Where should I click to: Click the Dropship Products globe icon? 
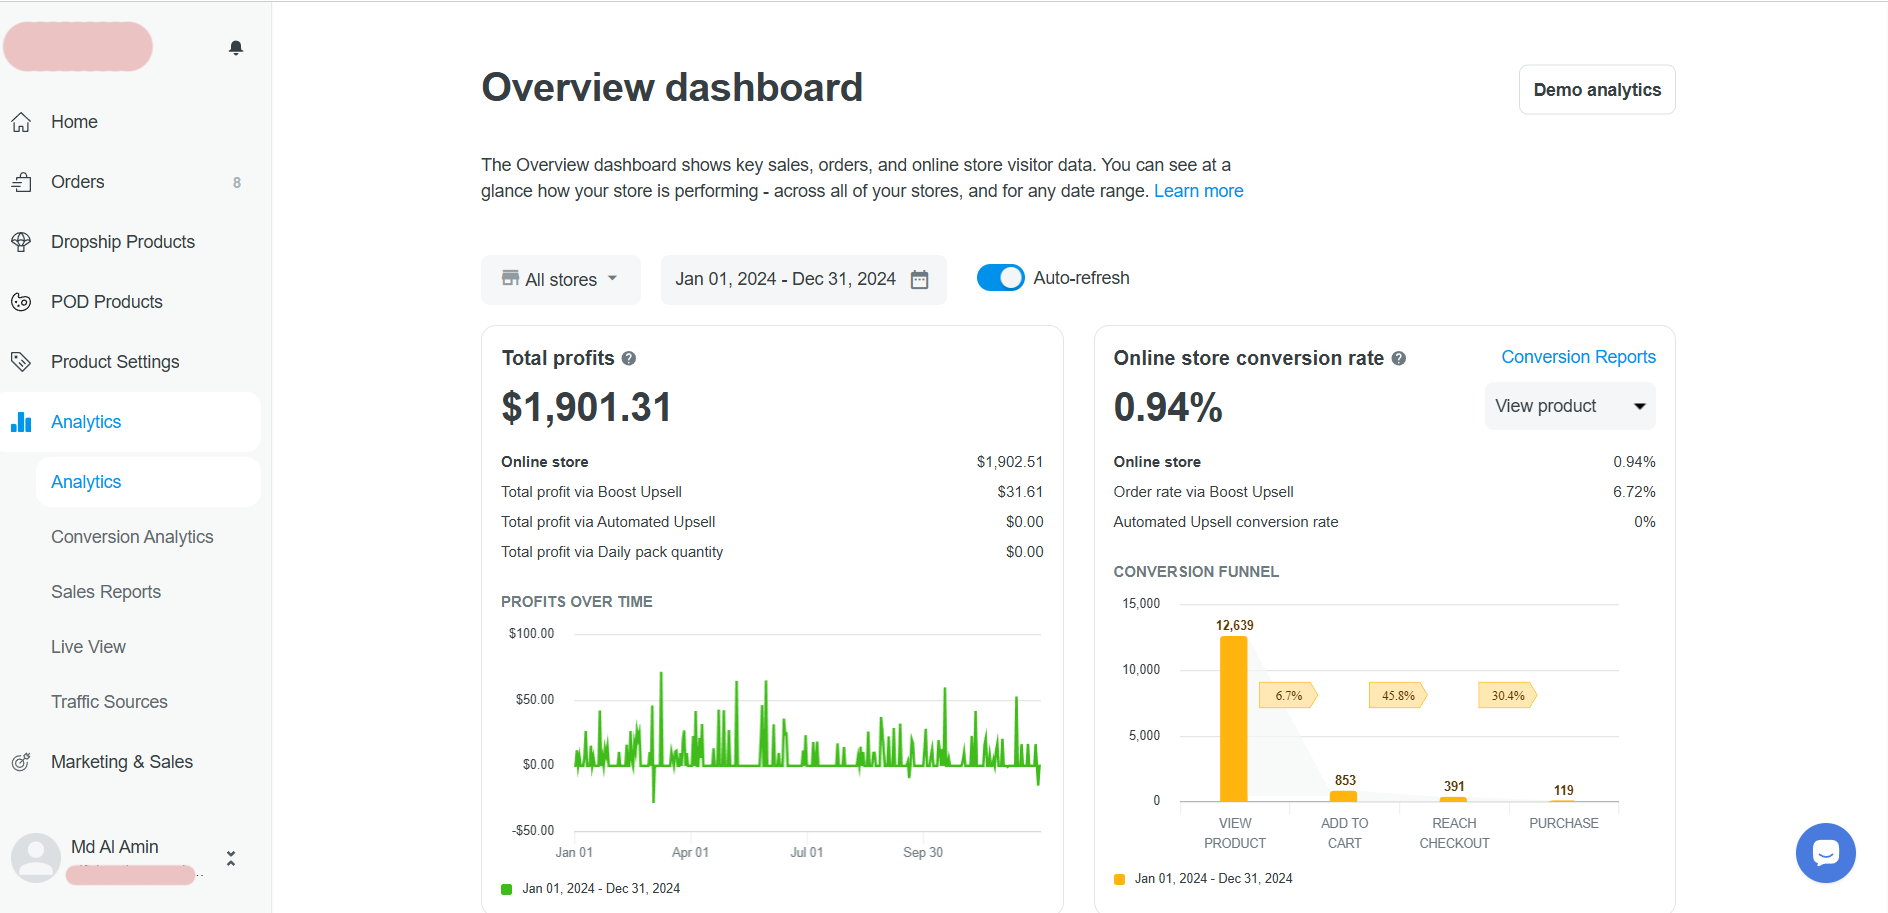point(21,242)
